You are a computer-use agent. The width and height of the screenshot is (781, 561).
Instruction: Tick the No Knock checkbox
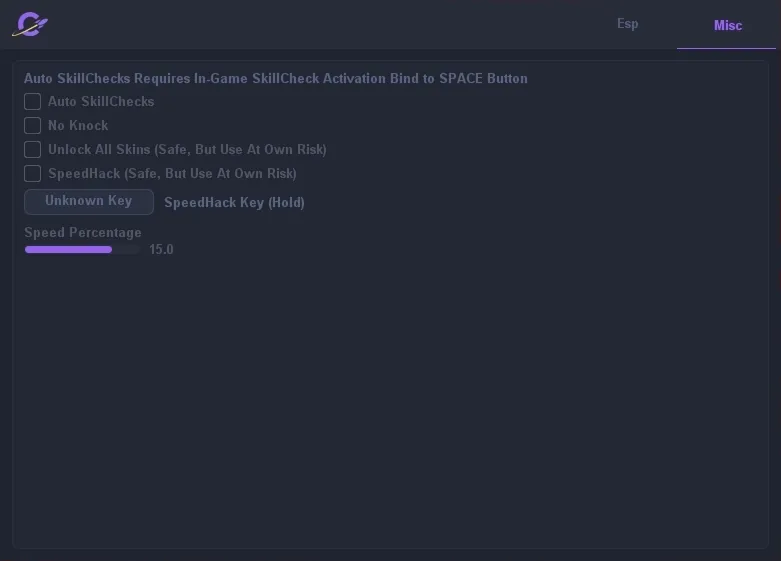32,126
